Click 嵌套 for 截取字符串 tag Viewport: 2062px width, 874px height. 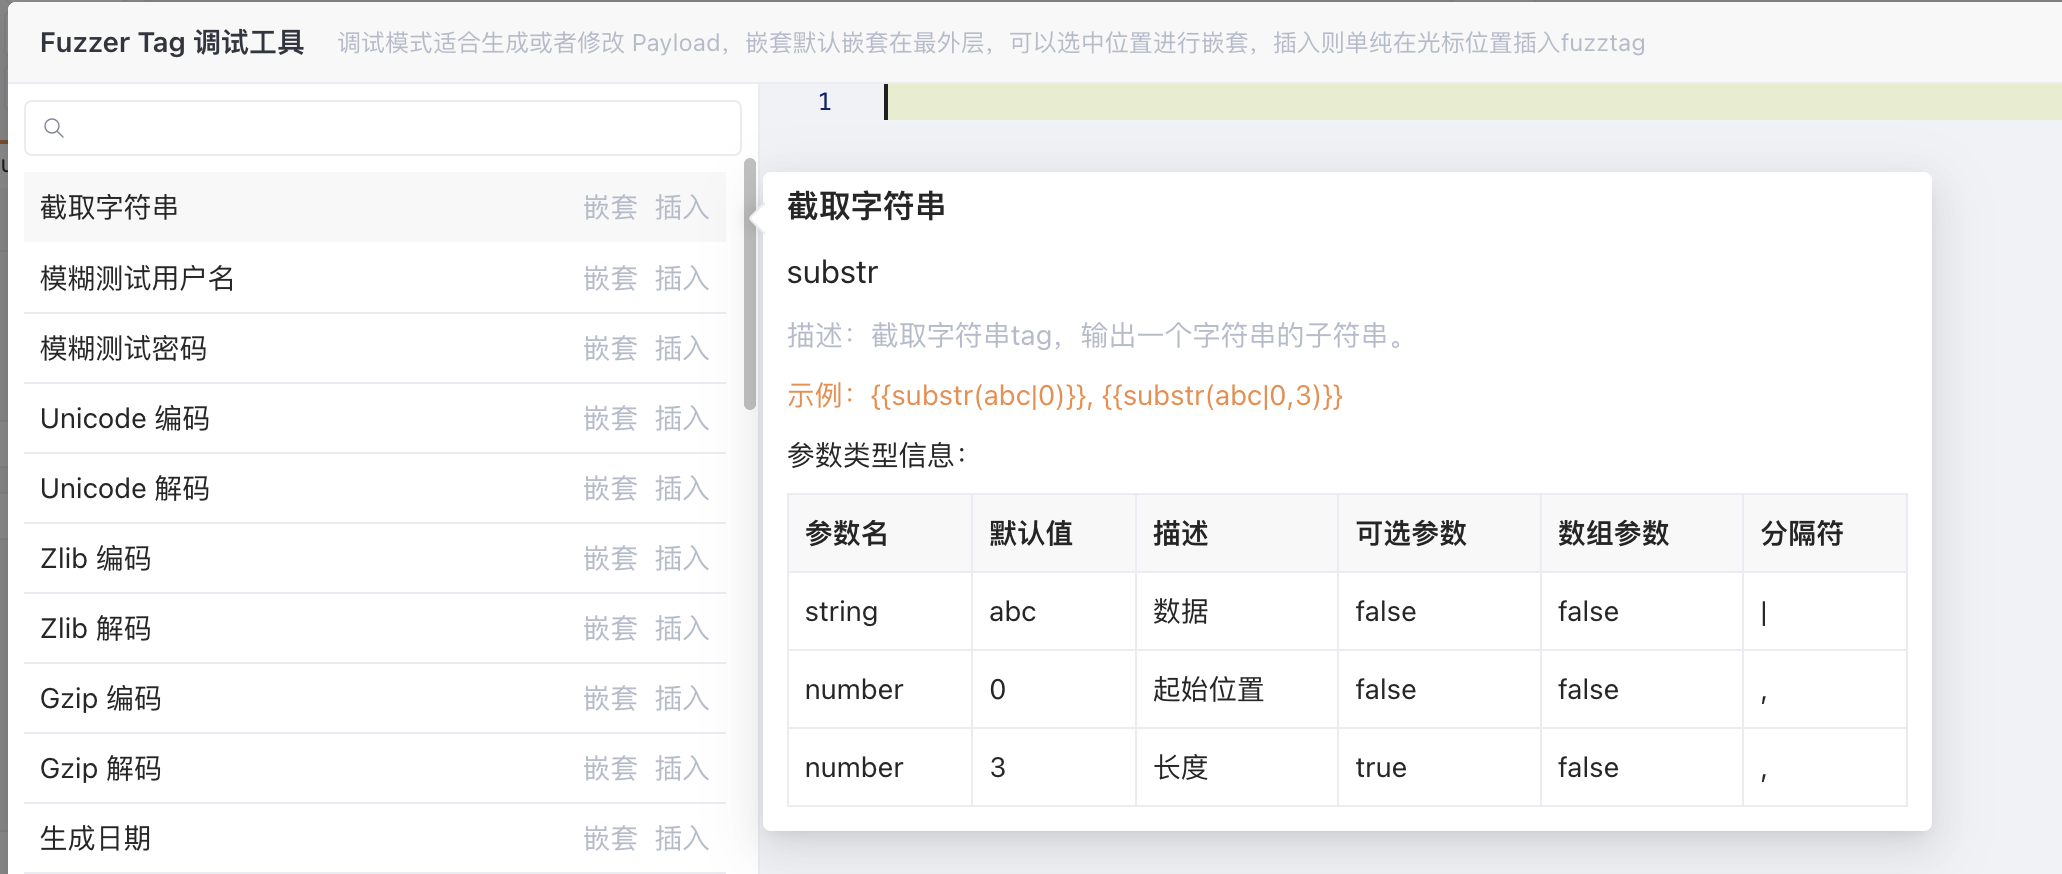[610, 208]
